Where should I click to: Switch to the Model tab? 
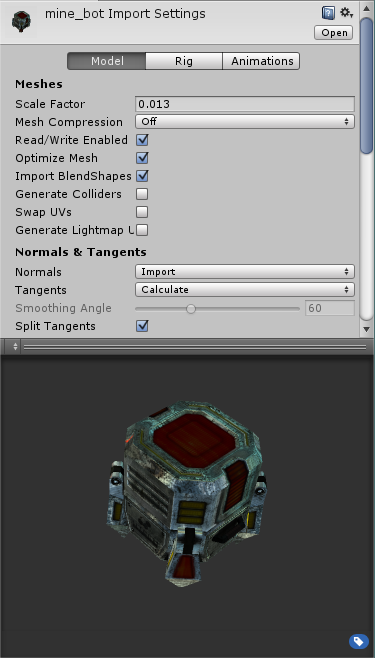107,61
